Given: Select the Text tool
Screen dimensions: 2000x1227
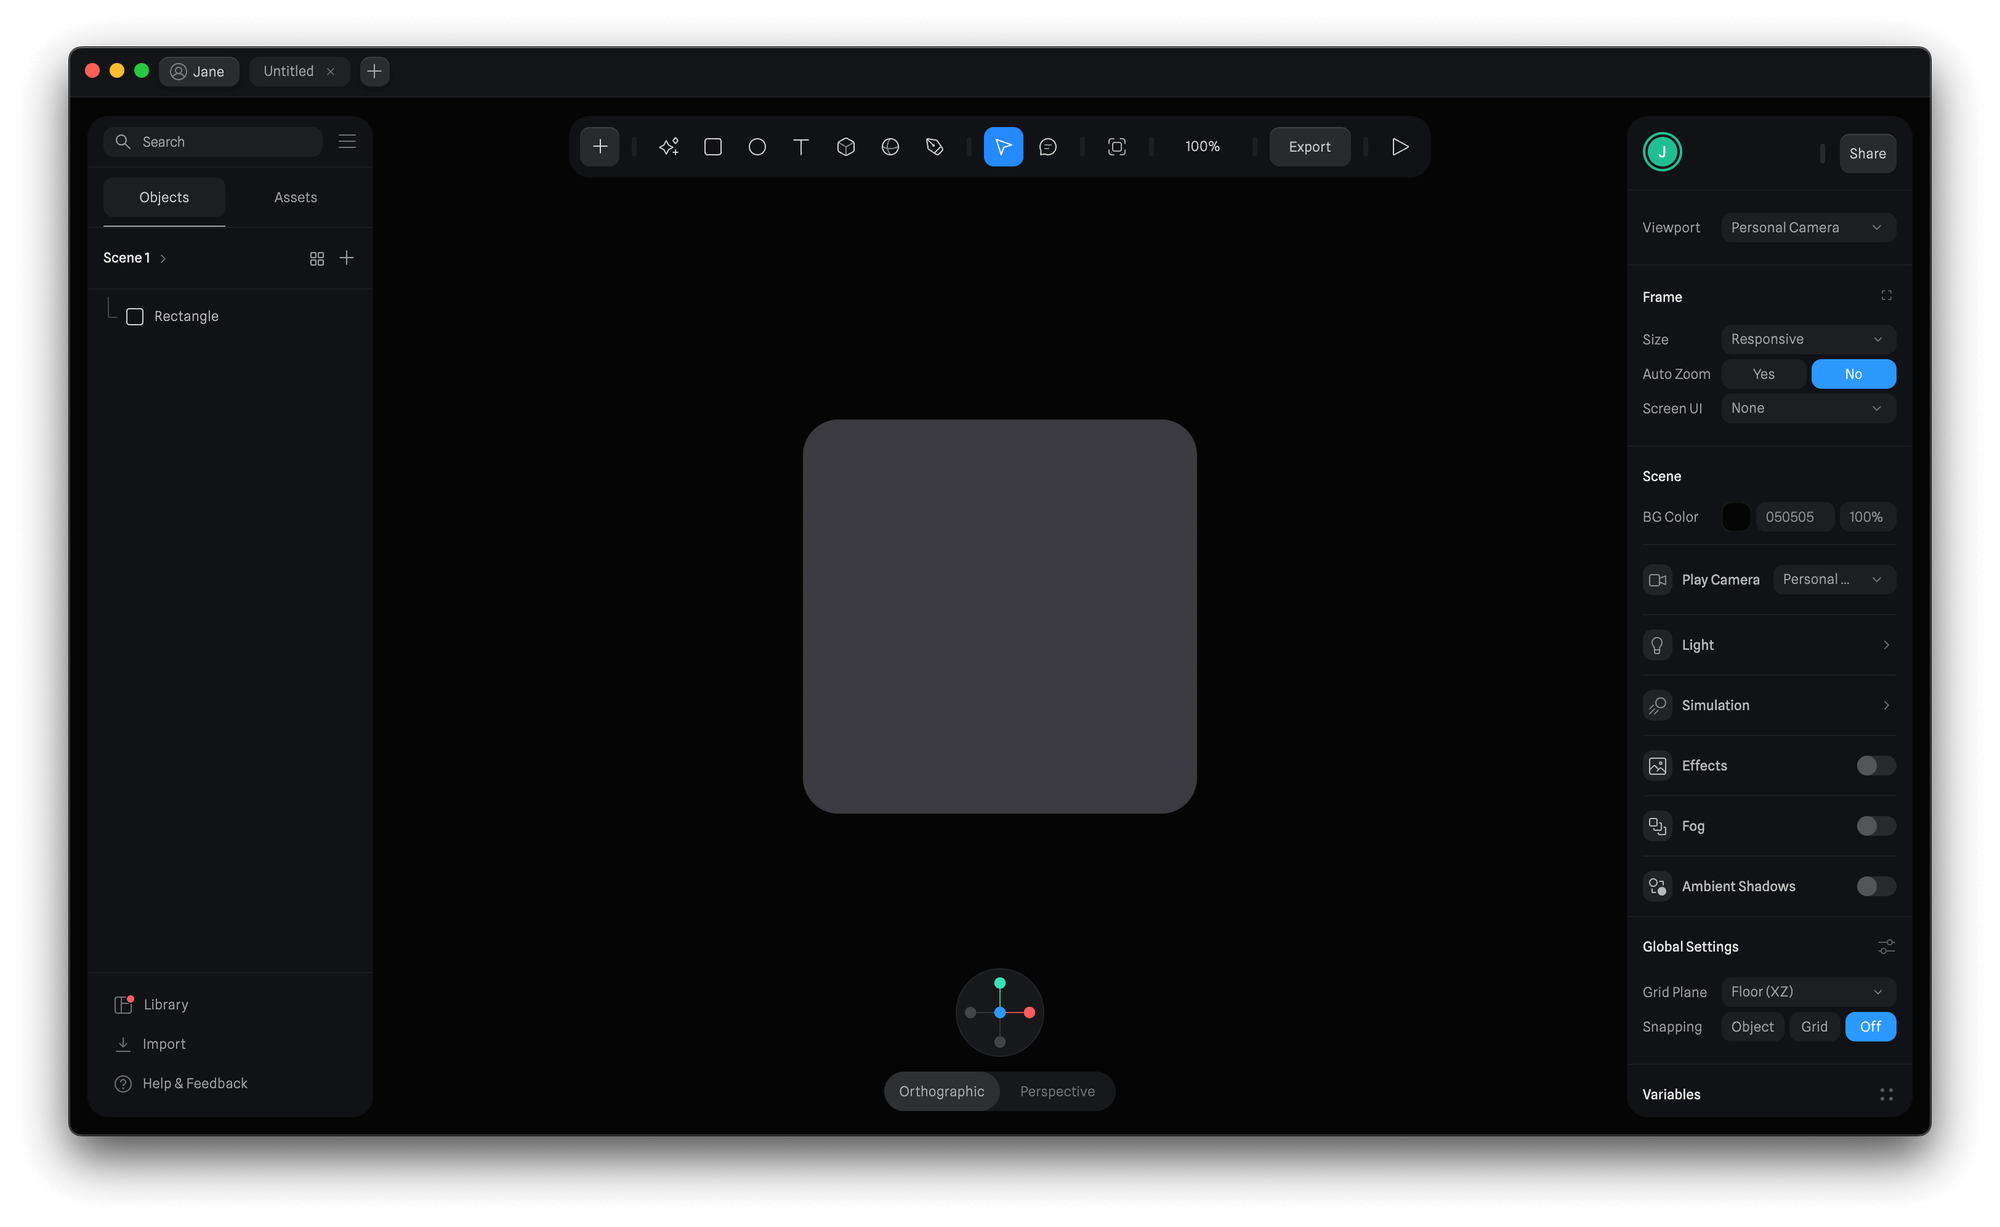Looking at the screenshot, I should (x=801, y=147).
